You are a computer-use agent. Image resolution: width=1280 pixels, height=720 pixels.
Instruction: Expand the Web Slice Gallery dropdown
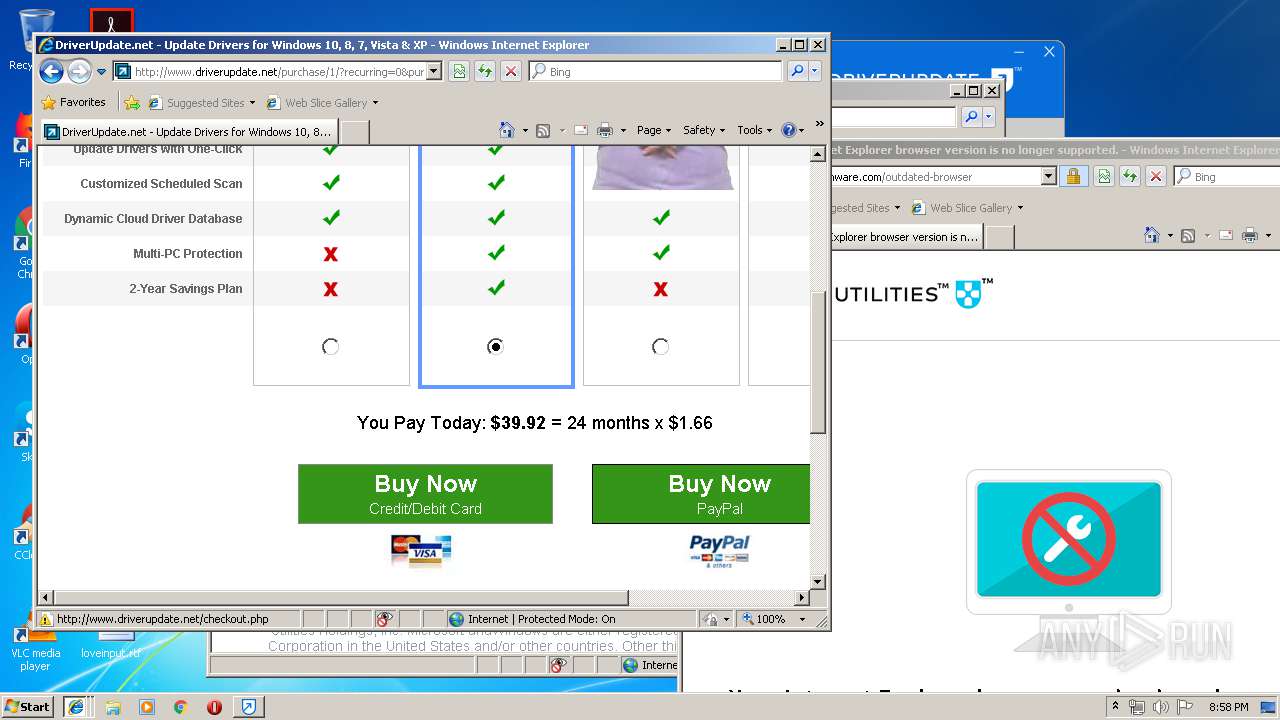[x=375, y=102]
